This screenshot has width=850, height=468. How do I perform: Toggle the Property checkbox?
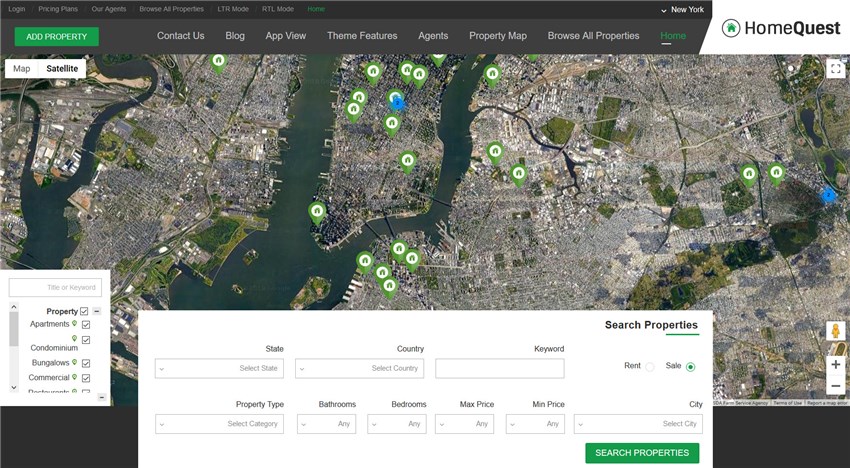point(84,311)
